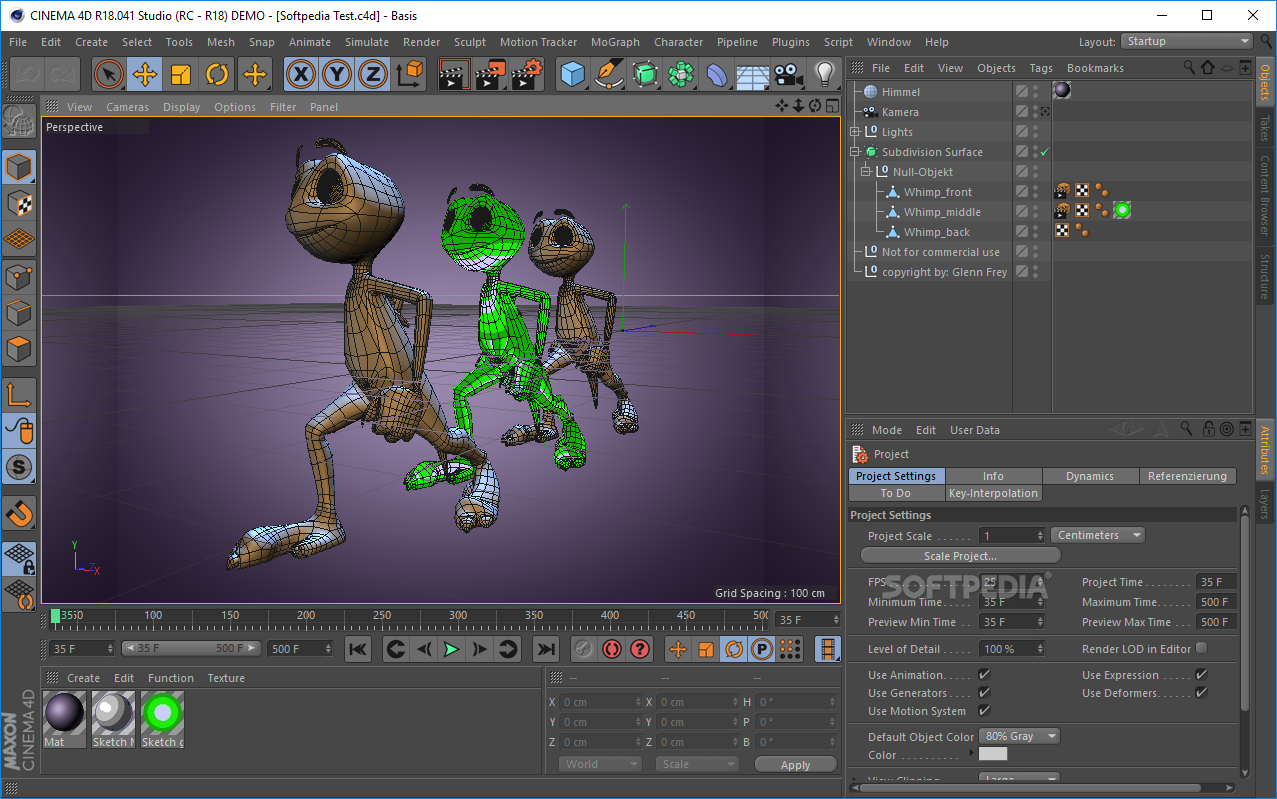
Task: Switch to the Key-Interpolation tab
Action: point(993,492)
